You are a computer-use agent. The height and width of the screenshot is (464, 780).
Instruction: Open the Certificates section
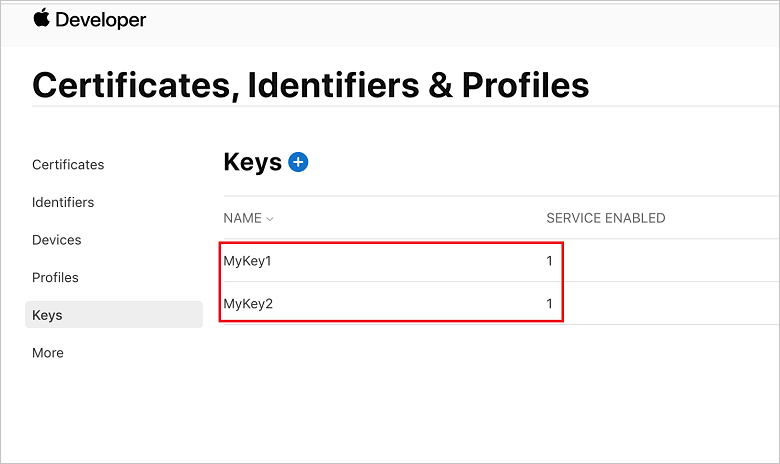[x=68, y=165]
